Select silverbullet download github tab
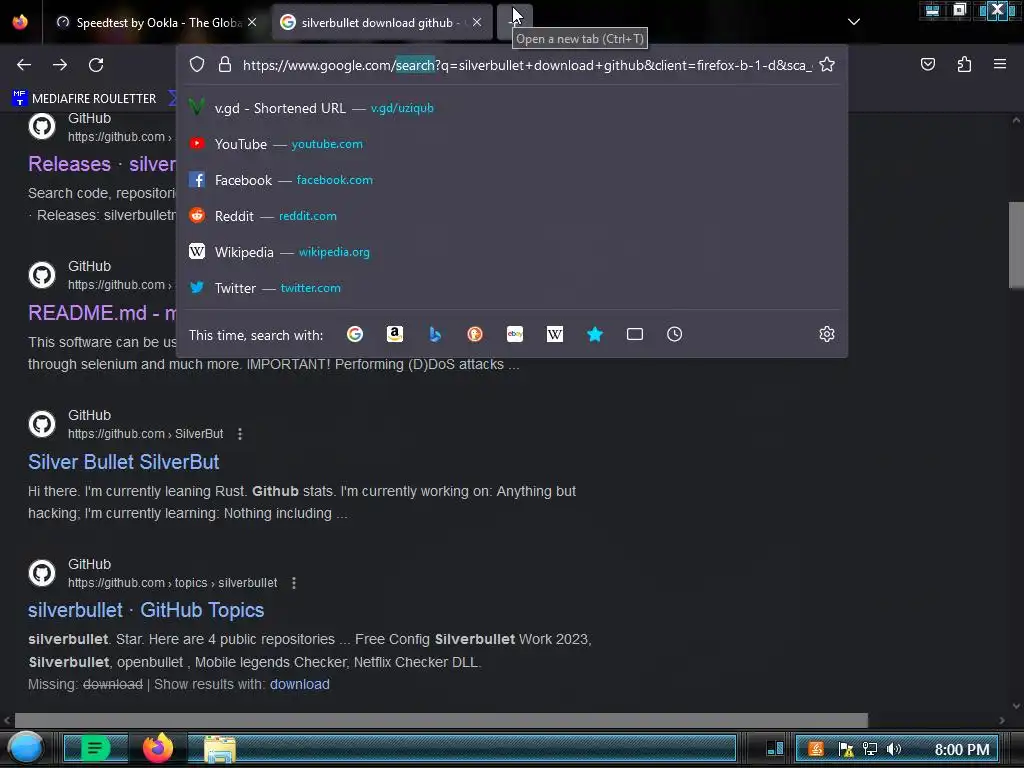This screenshot has height=768, width=1024. pyautogui.click(x=382, y=22)
